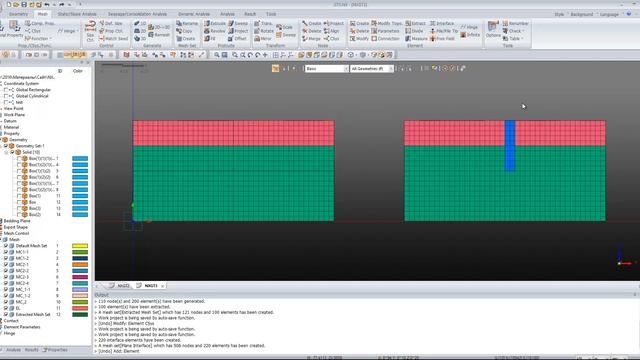
Task: Uncheck the Geometry Set-1 checkbox
Action: (6, 146)
